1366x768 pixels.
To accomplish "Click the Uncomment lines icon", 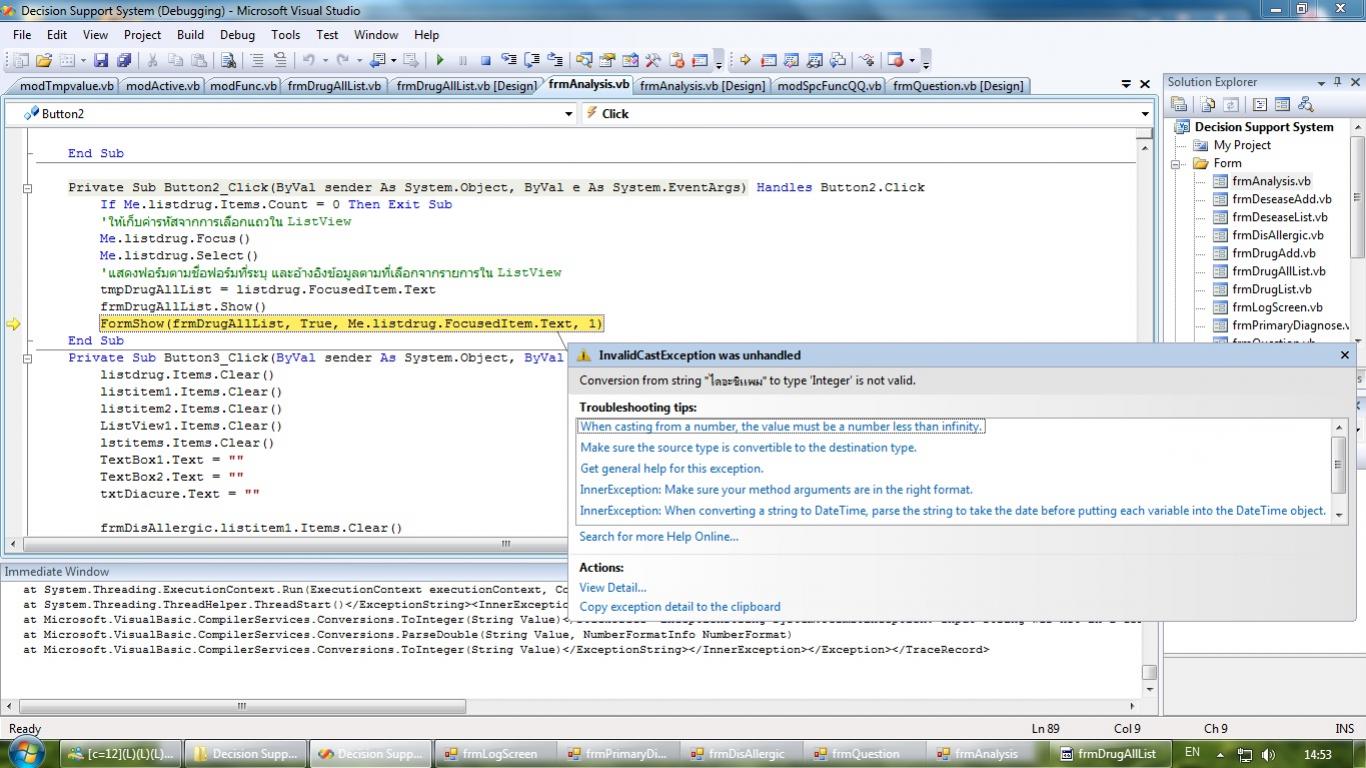I will coord(280,60).
